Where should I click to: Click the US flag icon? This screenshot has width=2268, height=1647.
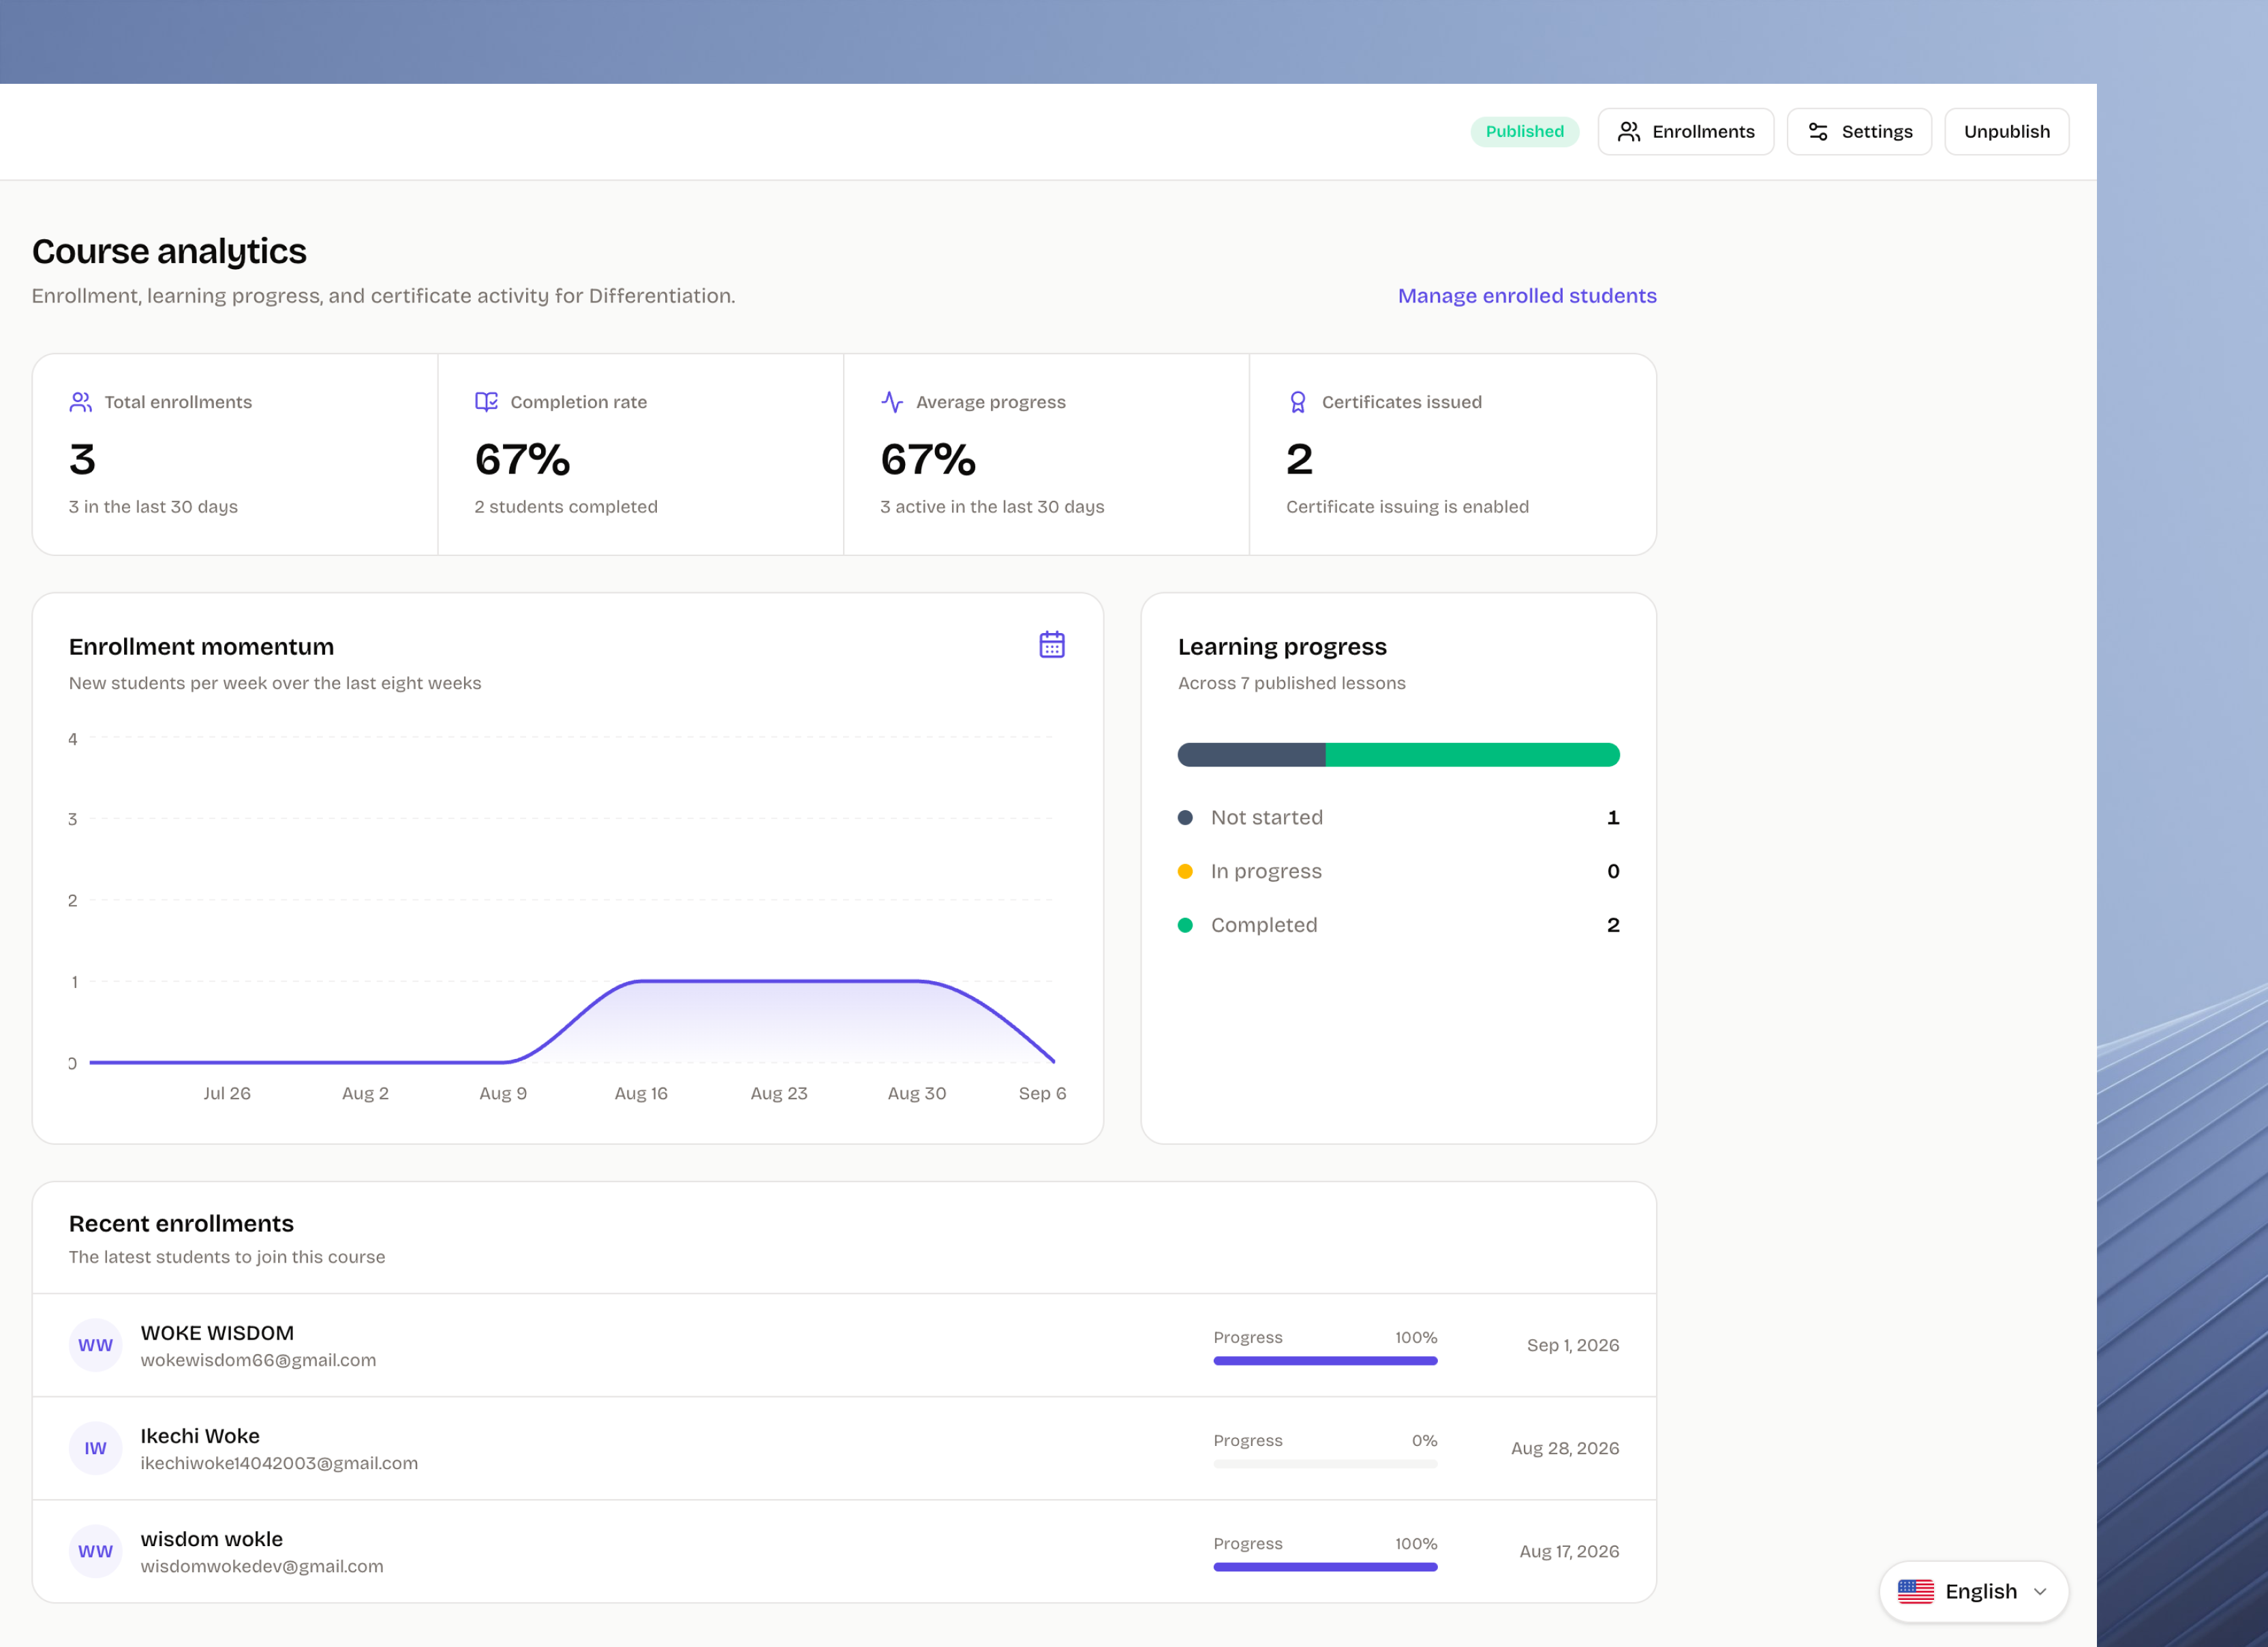[x=1915, y=1591]
